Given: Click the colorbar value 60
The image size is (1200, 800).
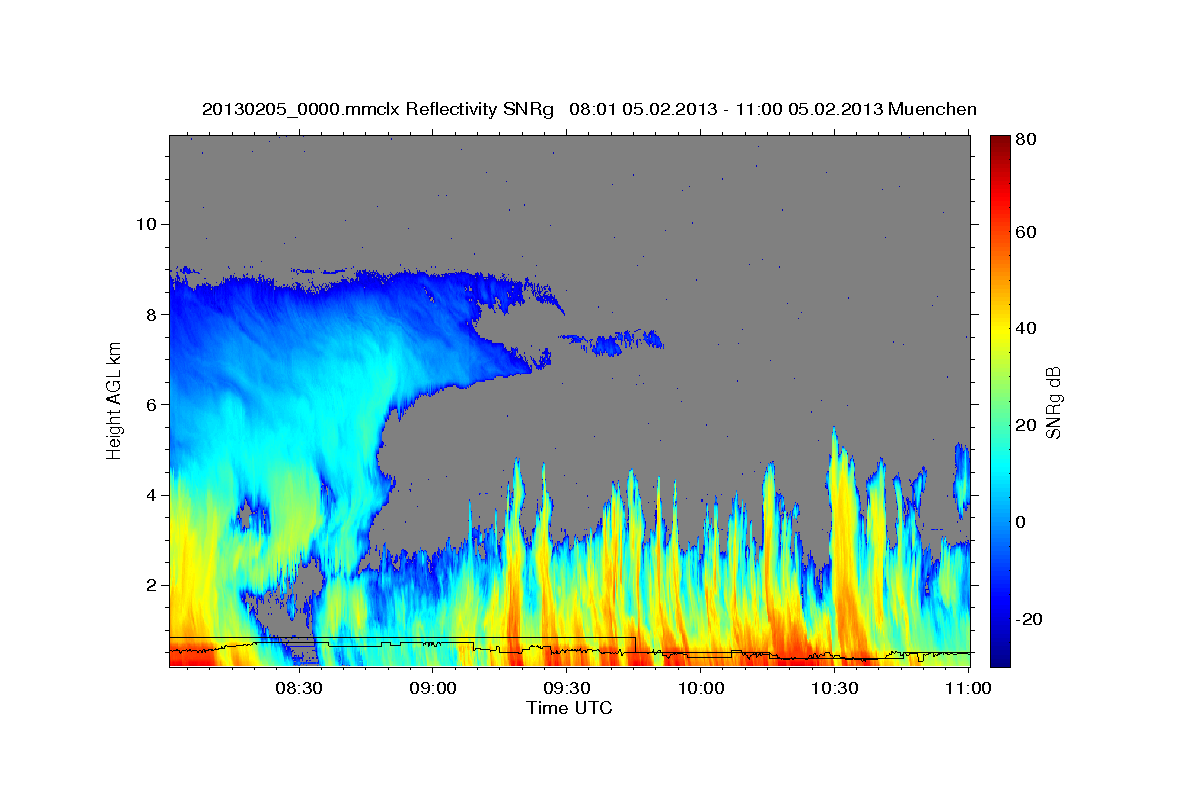Looking at the screenshot, I should (x=1028, y=232).
